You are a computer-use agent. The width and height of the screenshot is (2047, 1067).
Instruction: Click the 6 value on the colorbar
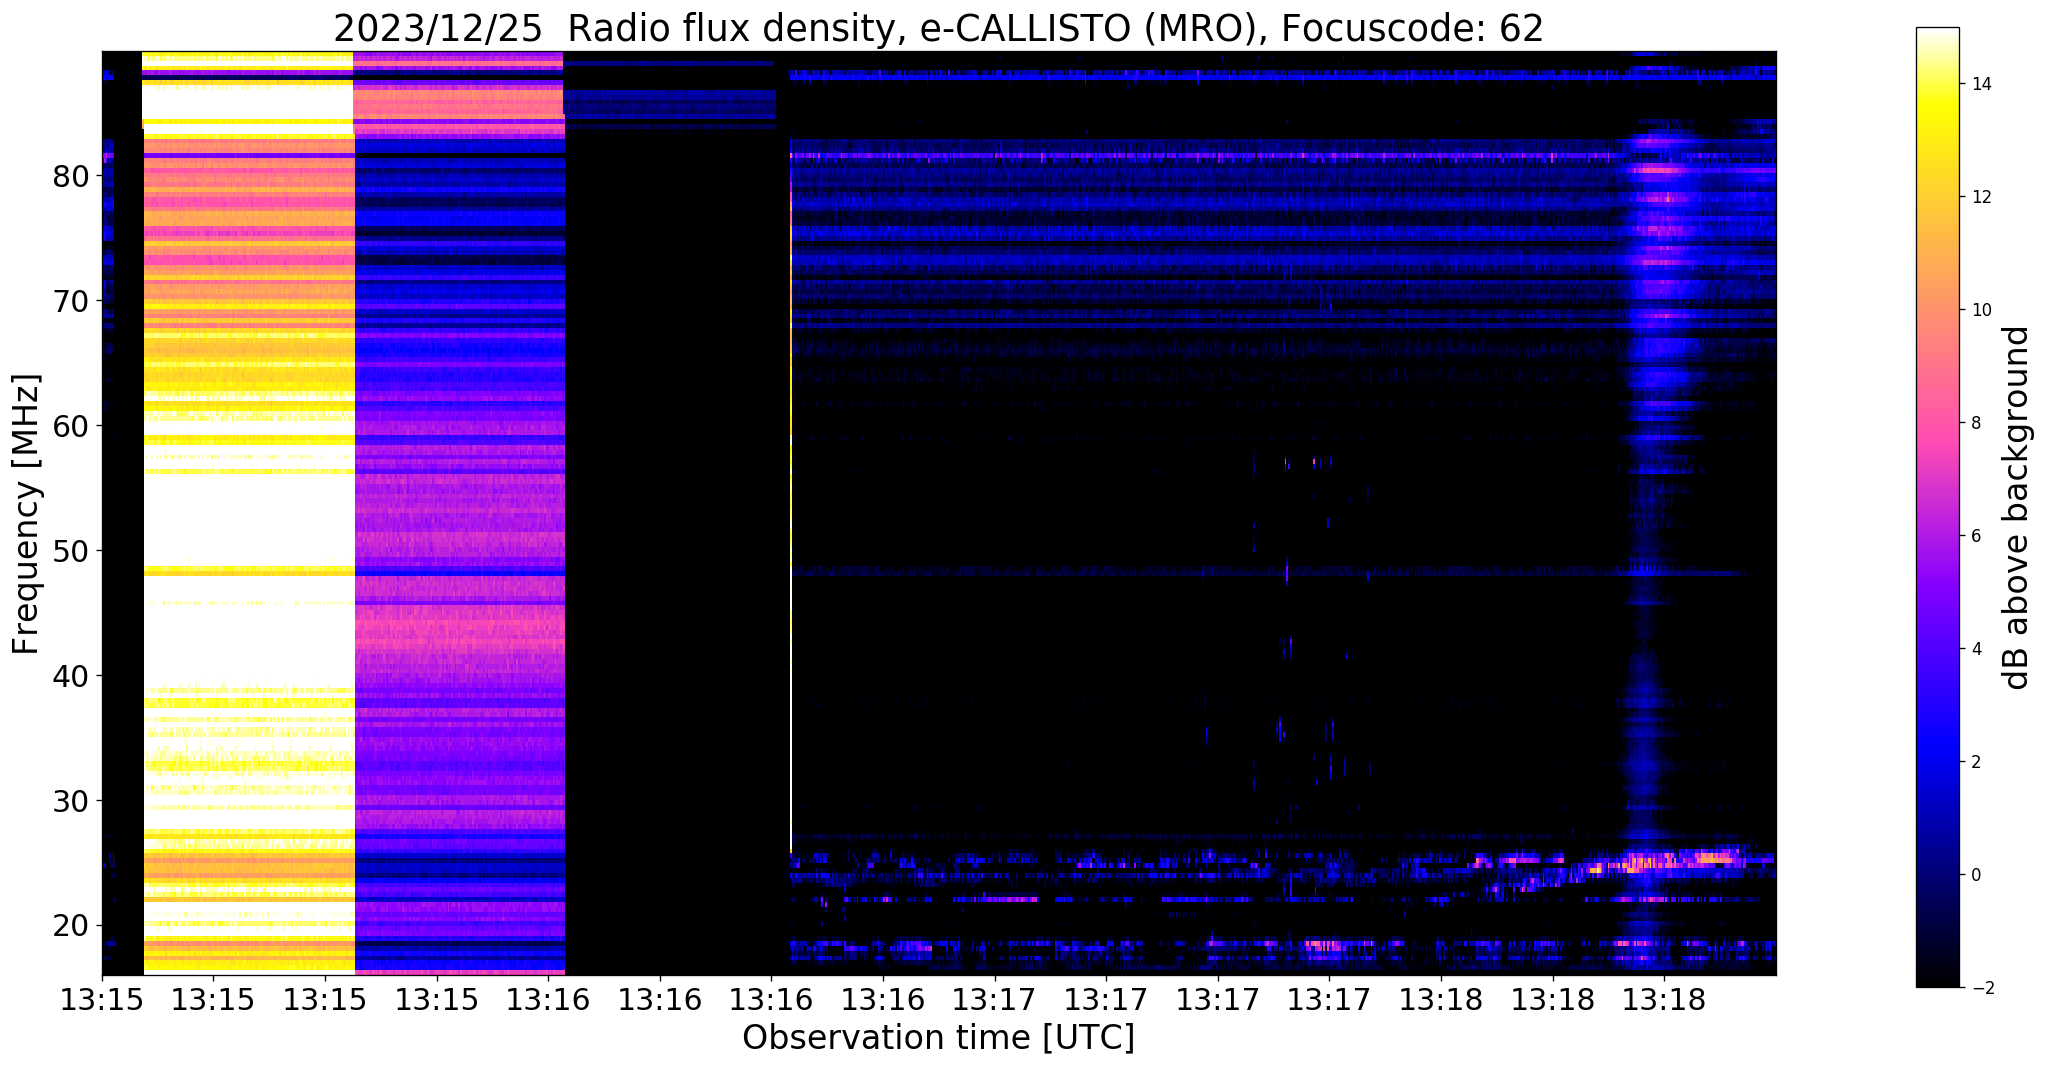tap(1975, 536)
